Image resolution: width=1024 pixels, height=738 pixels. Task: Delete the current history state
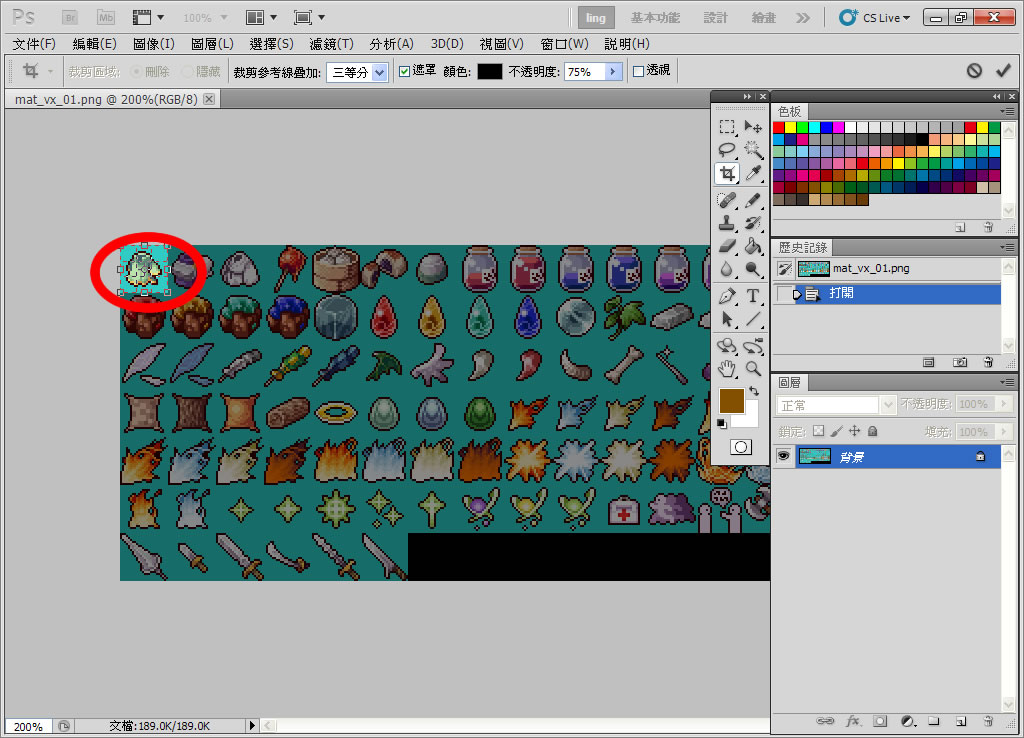[988, 362]
